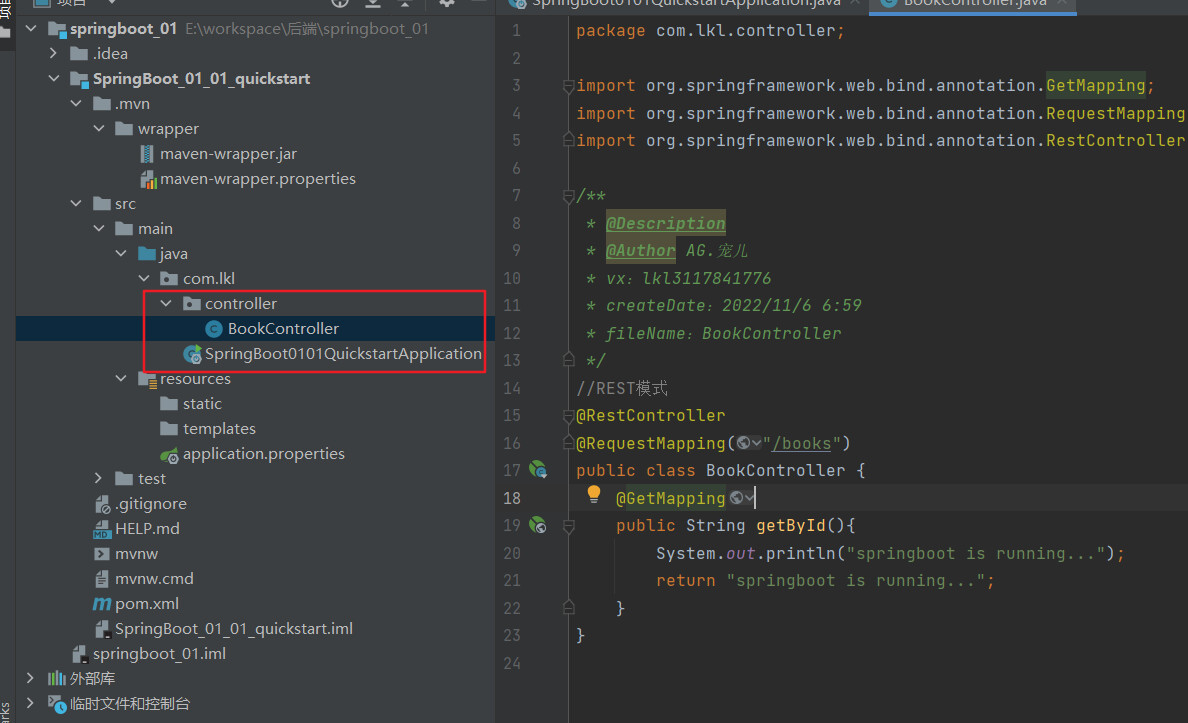Screen dimensions: 1188x723
Task: Click the globe icon after @GetMapping
Action: coord(737,498)
